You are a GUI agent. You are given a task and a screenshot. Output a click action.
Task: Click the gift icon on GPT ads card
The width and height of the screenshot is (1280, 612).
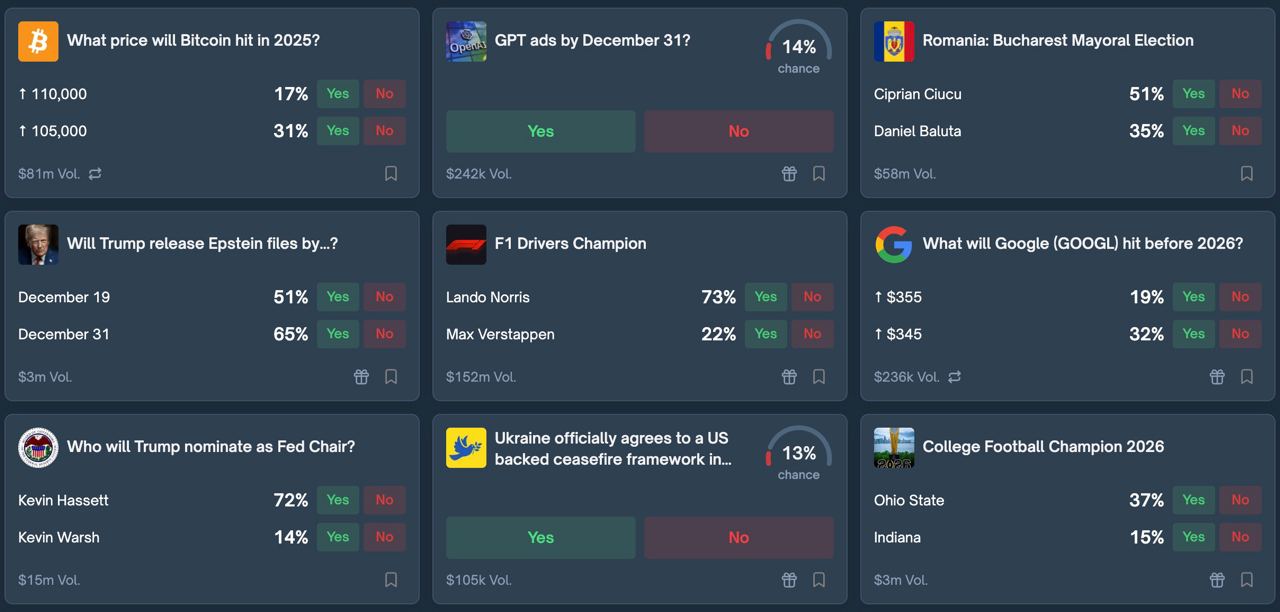point(789,174)
